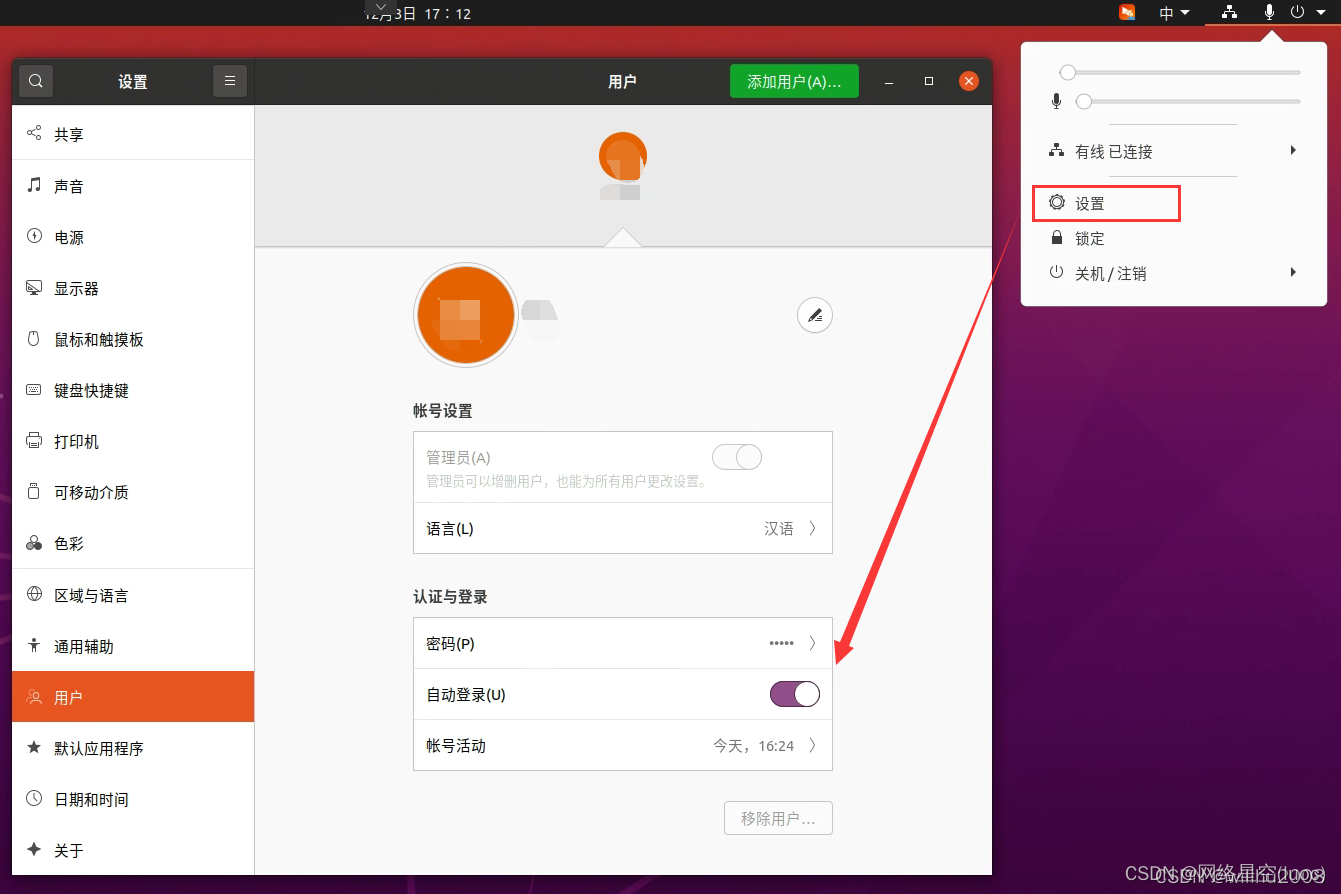Click the Universal Access icon

click(x=34, y=645)
